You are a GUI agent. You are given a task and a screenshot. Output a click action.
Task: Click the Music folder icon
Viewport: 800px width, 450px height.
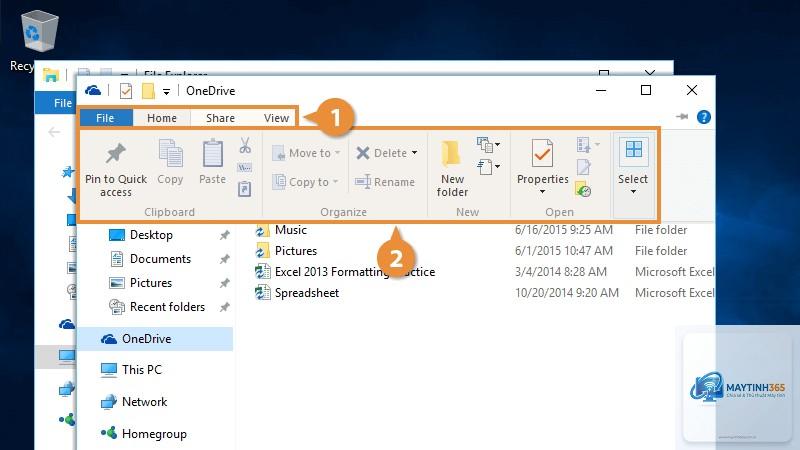[262, 230]
